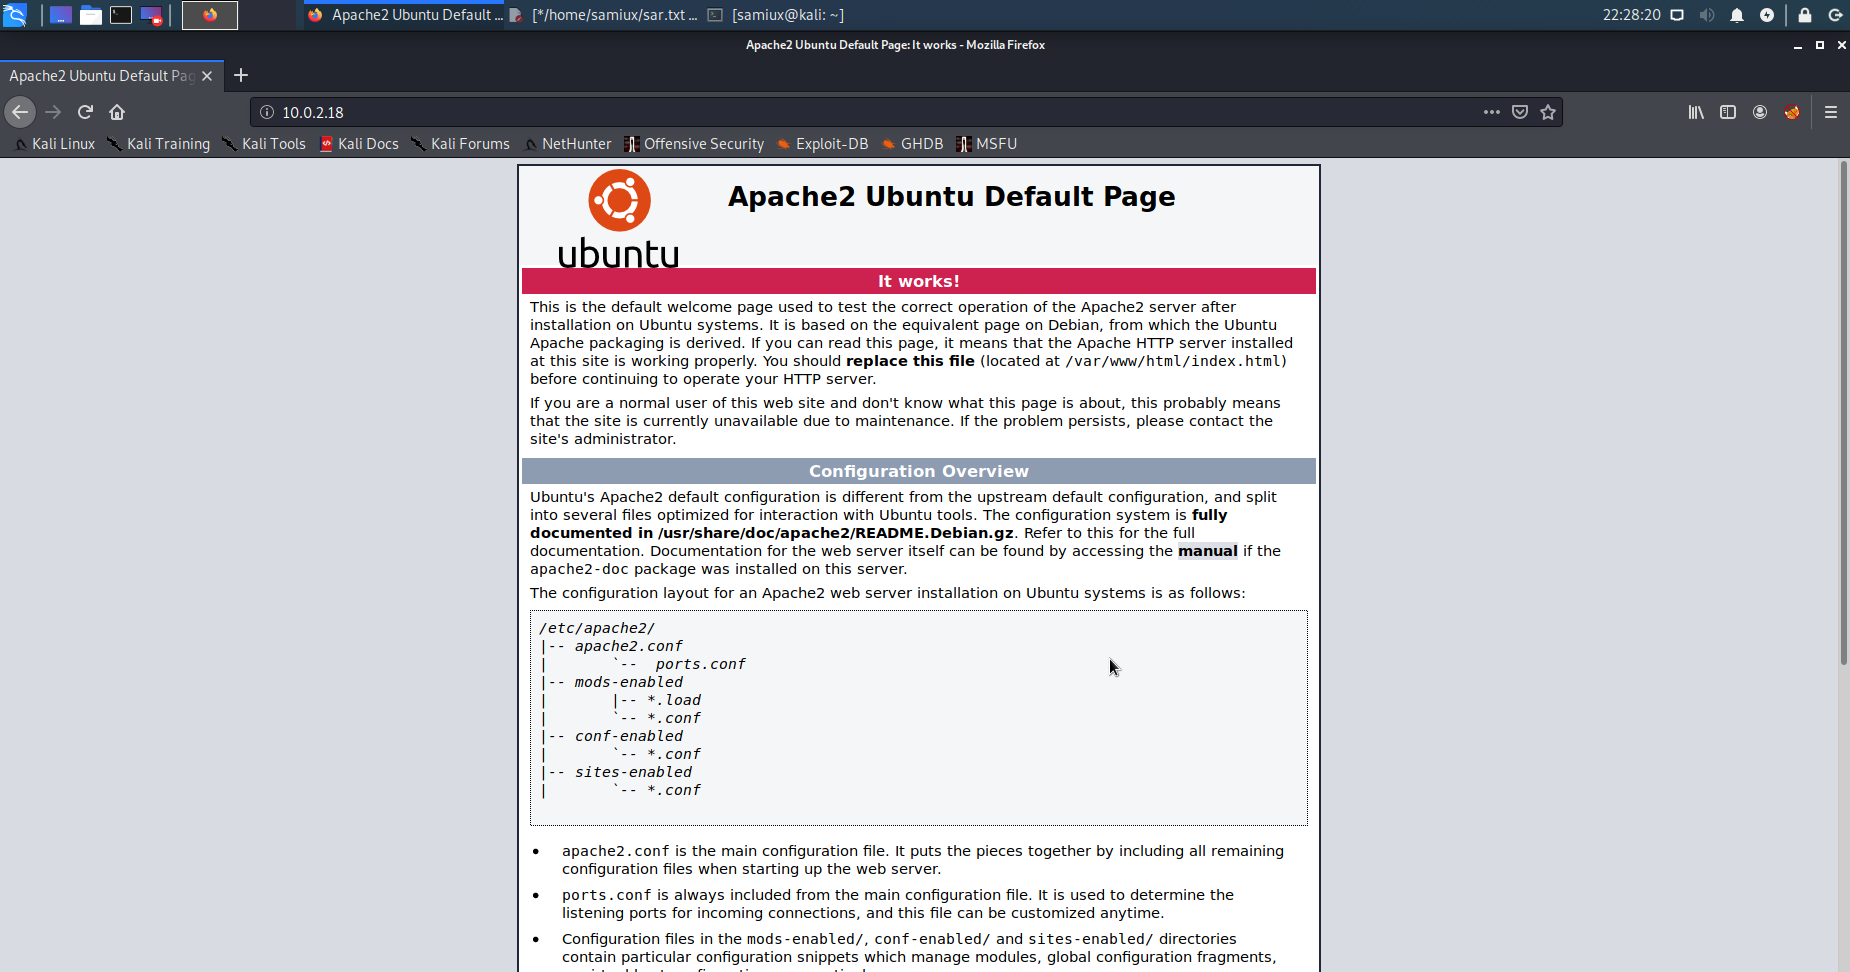Image resolution: width=1850 pixels, height=972 pixels.
Task: Click the extension icon beside the account icon
Action: click(1792, 112)
